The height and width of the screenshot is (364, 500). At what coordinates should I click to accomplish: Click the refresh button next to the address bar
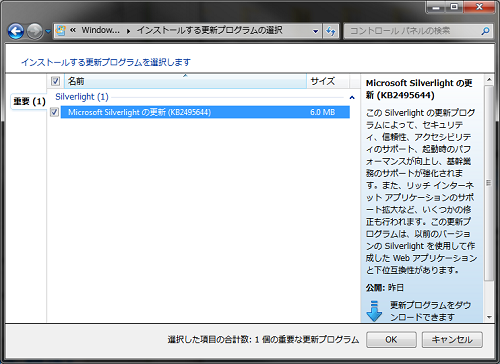(331, 31)
